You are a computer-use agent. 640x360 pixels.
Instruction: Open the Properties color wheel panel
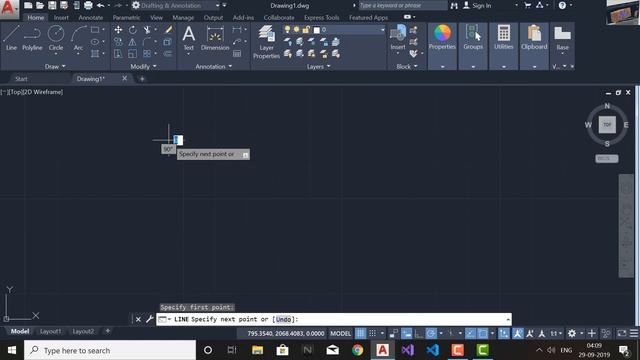point(442,38)
